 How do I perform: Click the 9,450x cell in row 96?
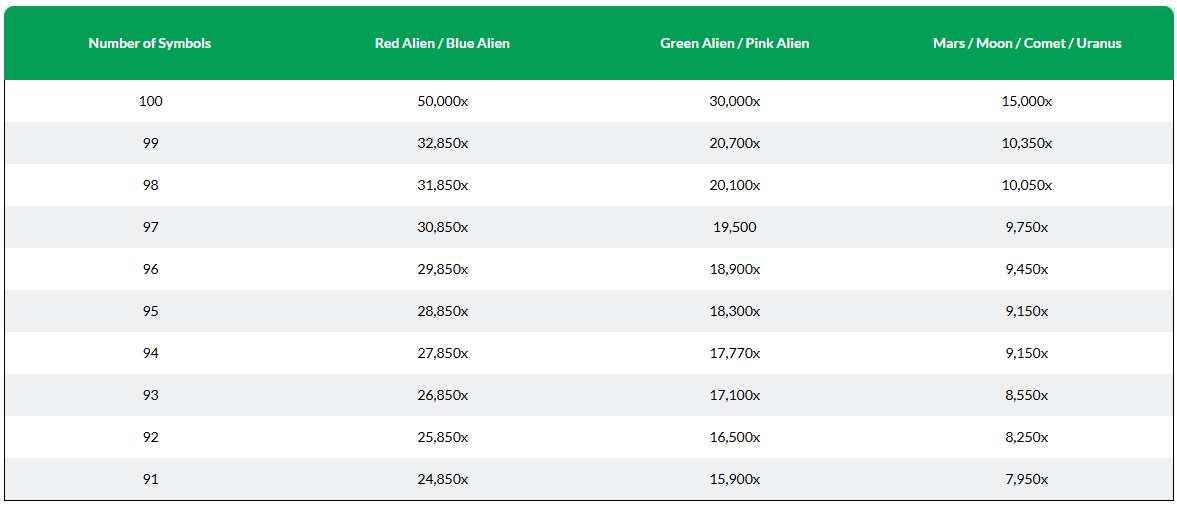[x=1027, y=269]
